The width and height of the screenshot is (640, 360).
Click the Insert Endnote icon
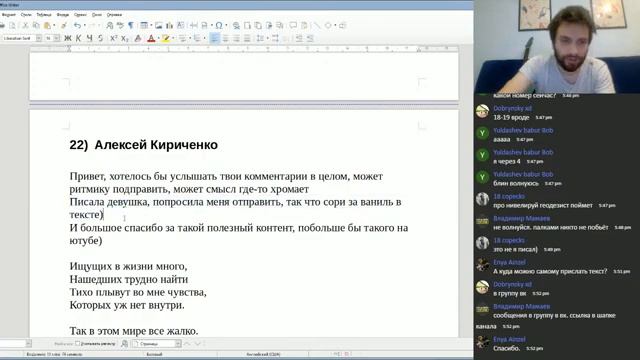[258, 25]
